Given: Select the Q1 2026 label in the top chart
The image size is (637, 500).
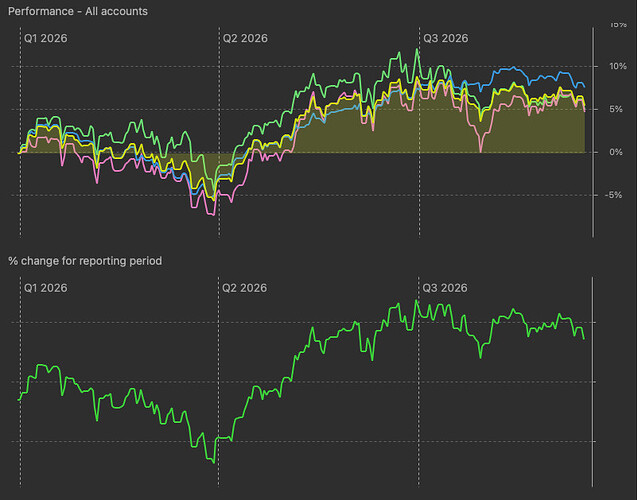Looking at the screenshot, I should [46, 38].
